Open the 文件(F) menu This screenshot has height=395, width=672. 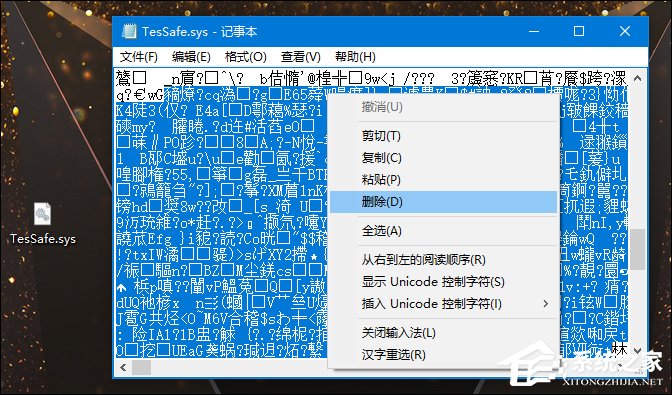pyautogui.click(x=138, y=57)
